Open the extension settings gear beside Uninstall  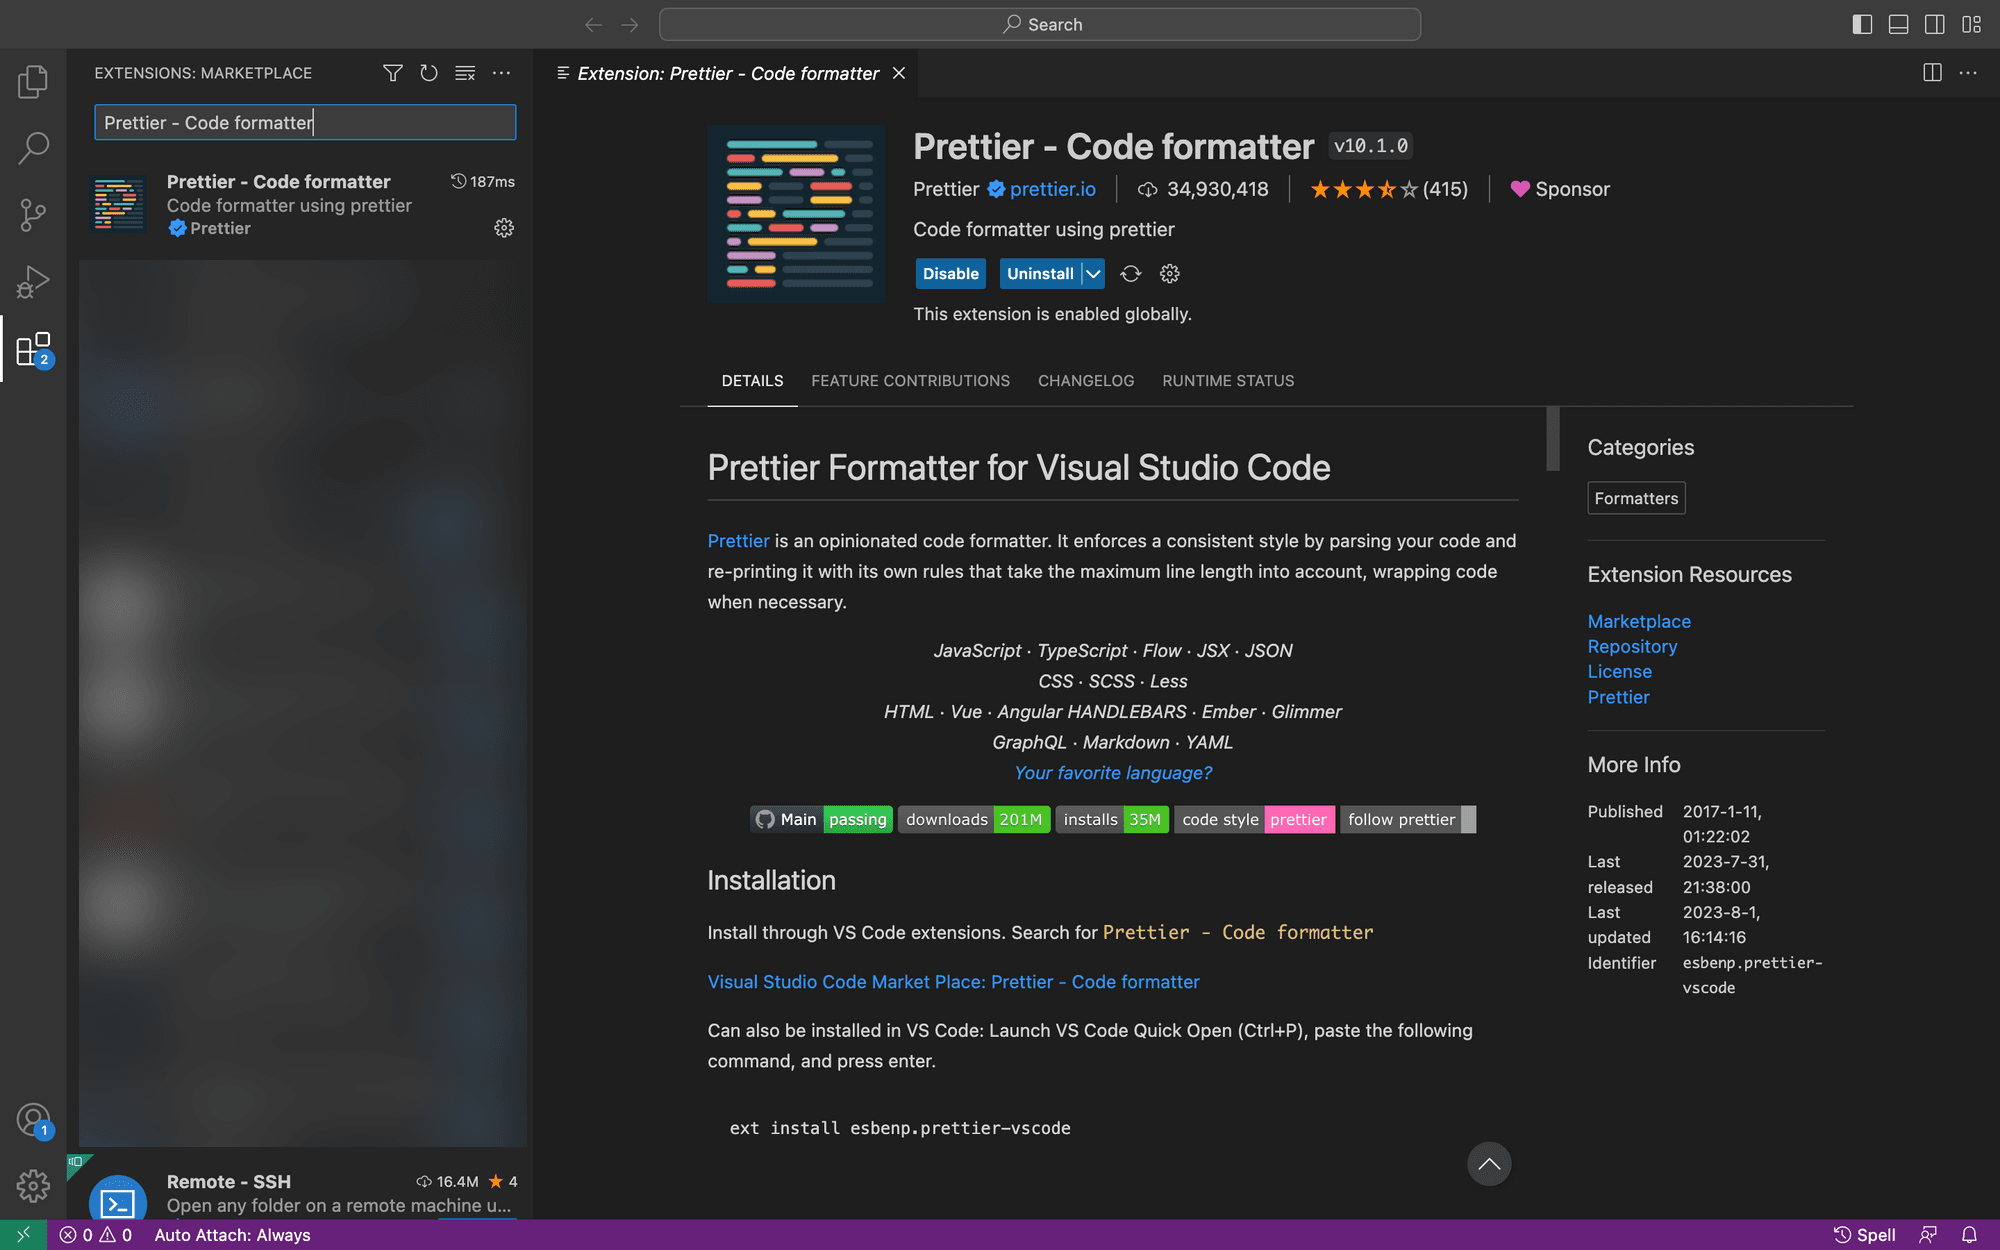[x=1169, y=273]
